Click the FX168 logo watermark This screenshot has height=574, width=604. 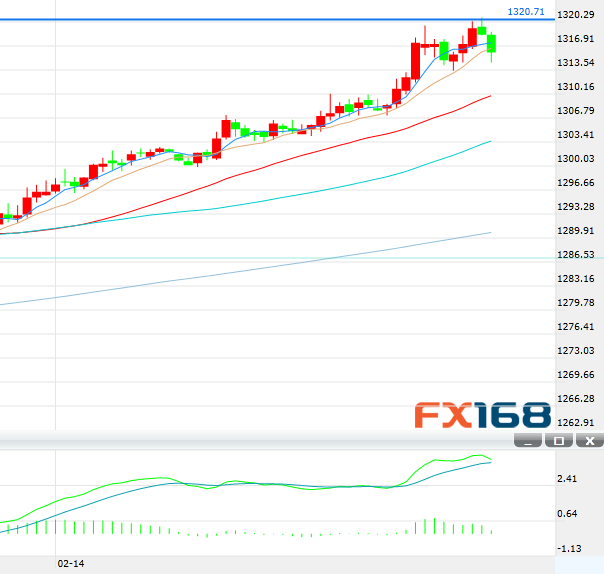pyautogui.click(x=483, y=415)
